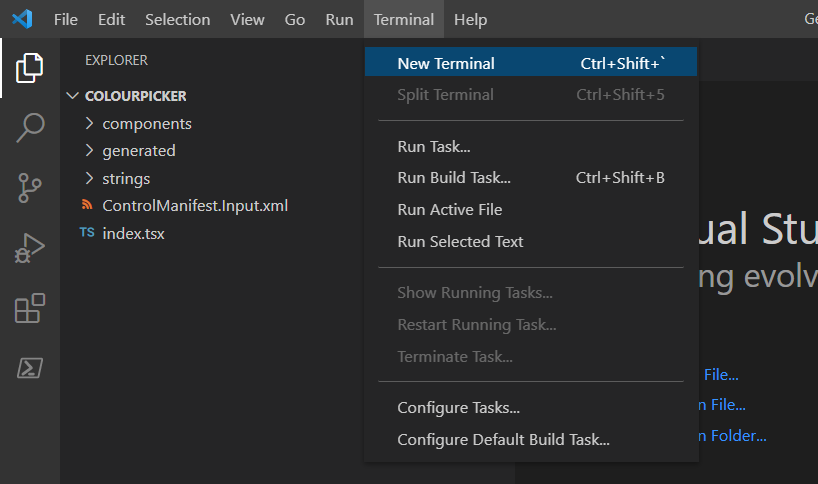Open the Run and Debug icon

click(x=30, y=248)
